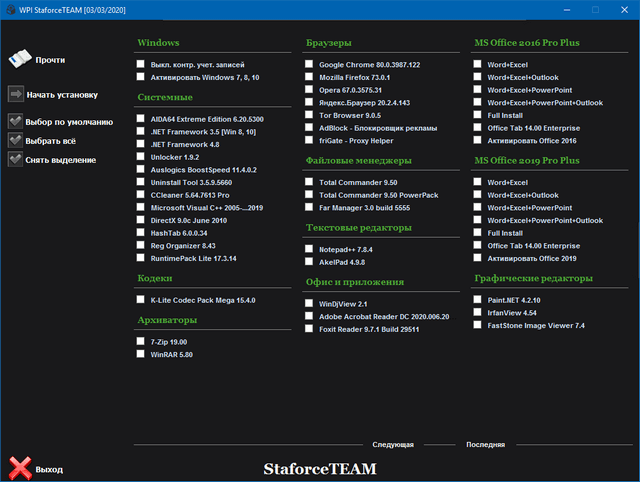Check the Opera 67.0.3575.31 box

click(x=309, y=89)
